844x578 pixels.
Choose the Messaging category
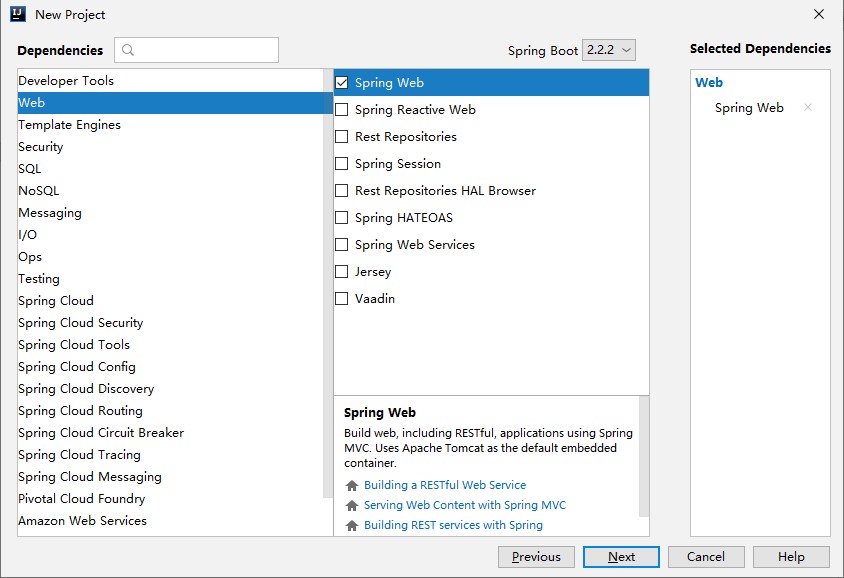[x=170, y=213]
